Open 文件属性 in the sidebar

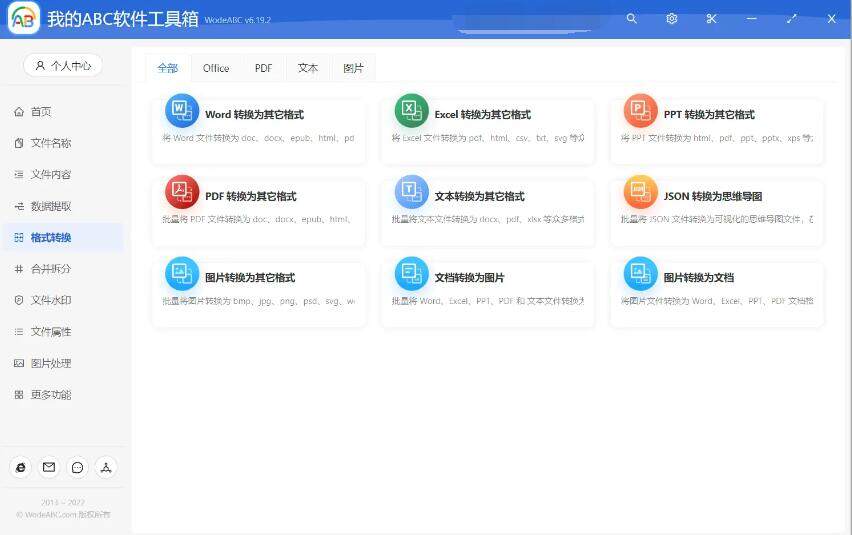tap(62, 332)
